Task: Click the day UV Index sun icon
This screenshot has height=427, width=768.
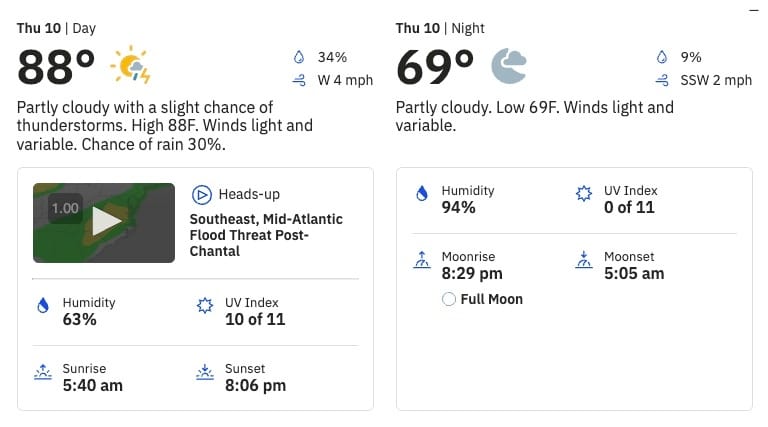Action: [205, 306]
